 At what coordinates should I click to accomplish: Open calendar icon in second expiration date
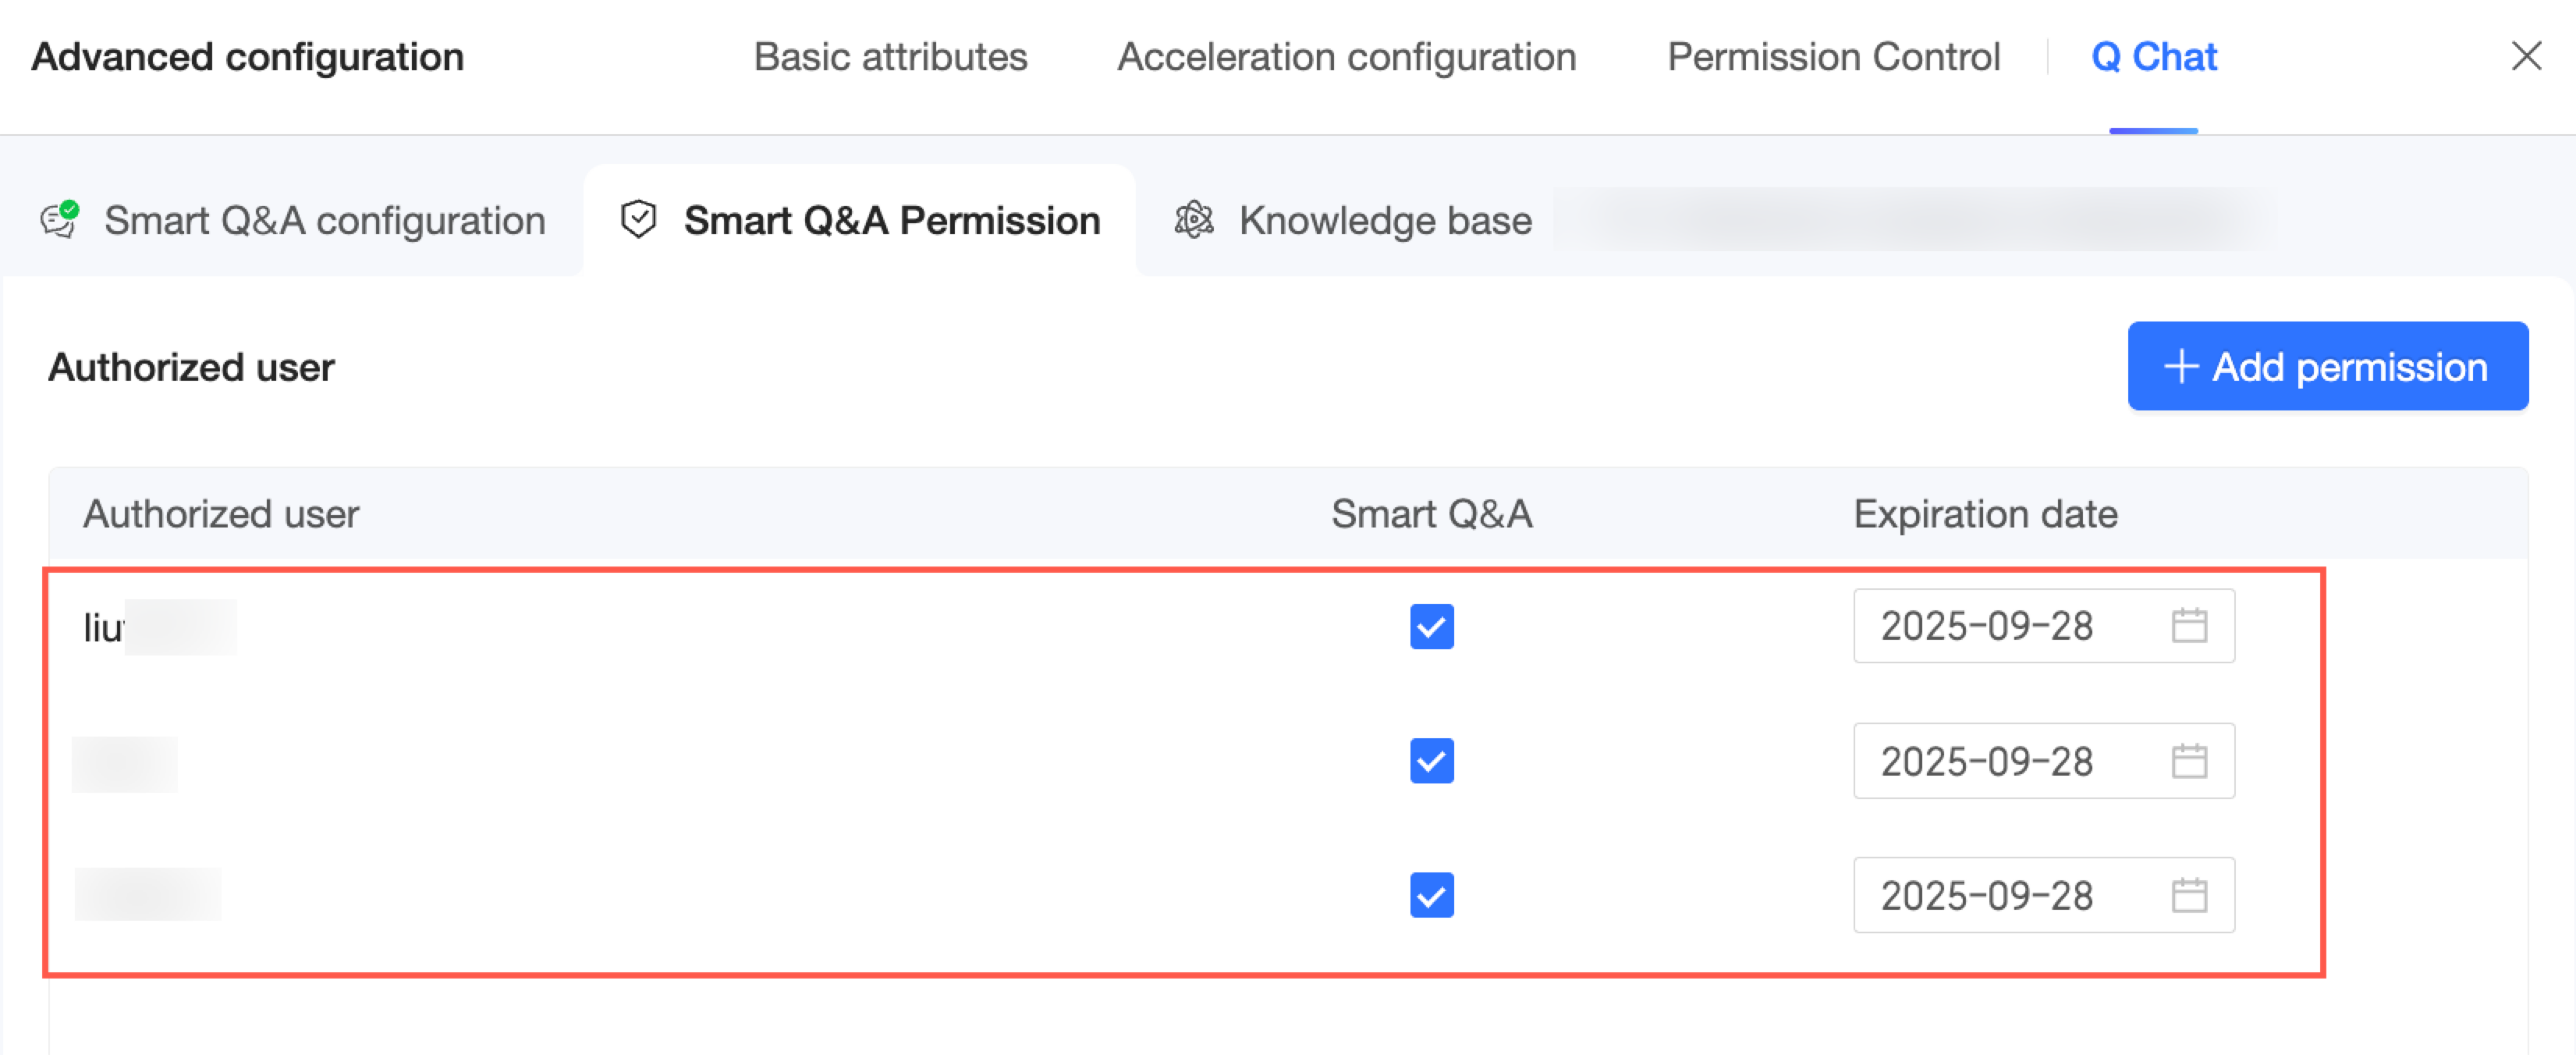(x=2189, y=761)
